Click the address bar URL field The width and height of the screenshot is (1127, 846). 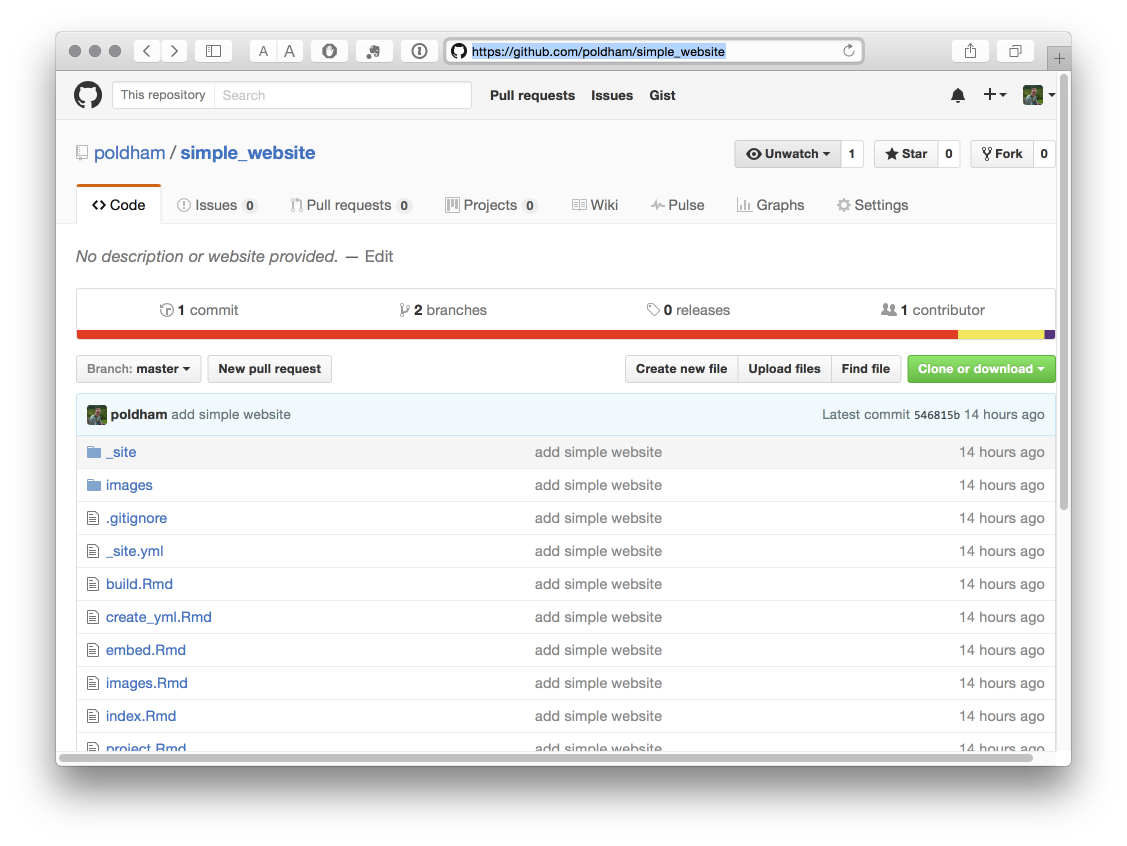(x=654, y=51)
